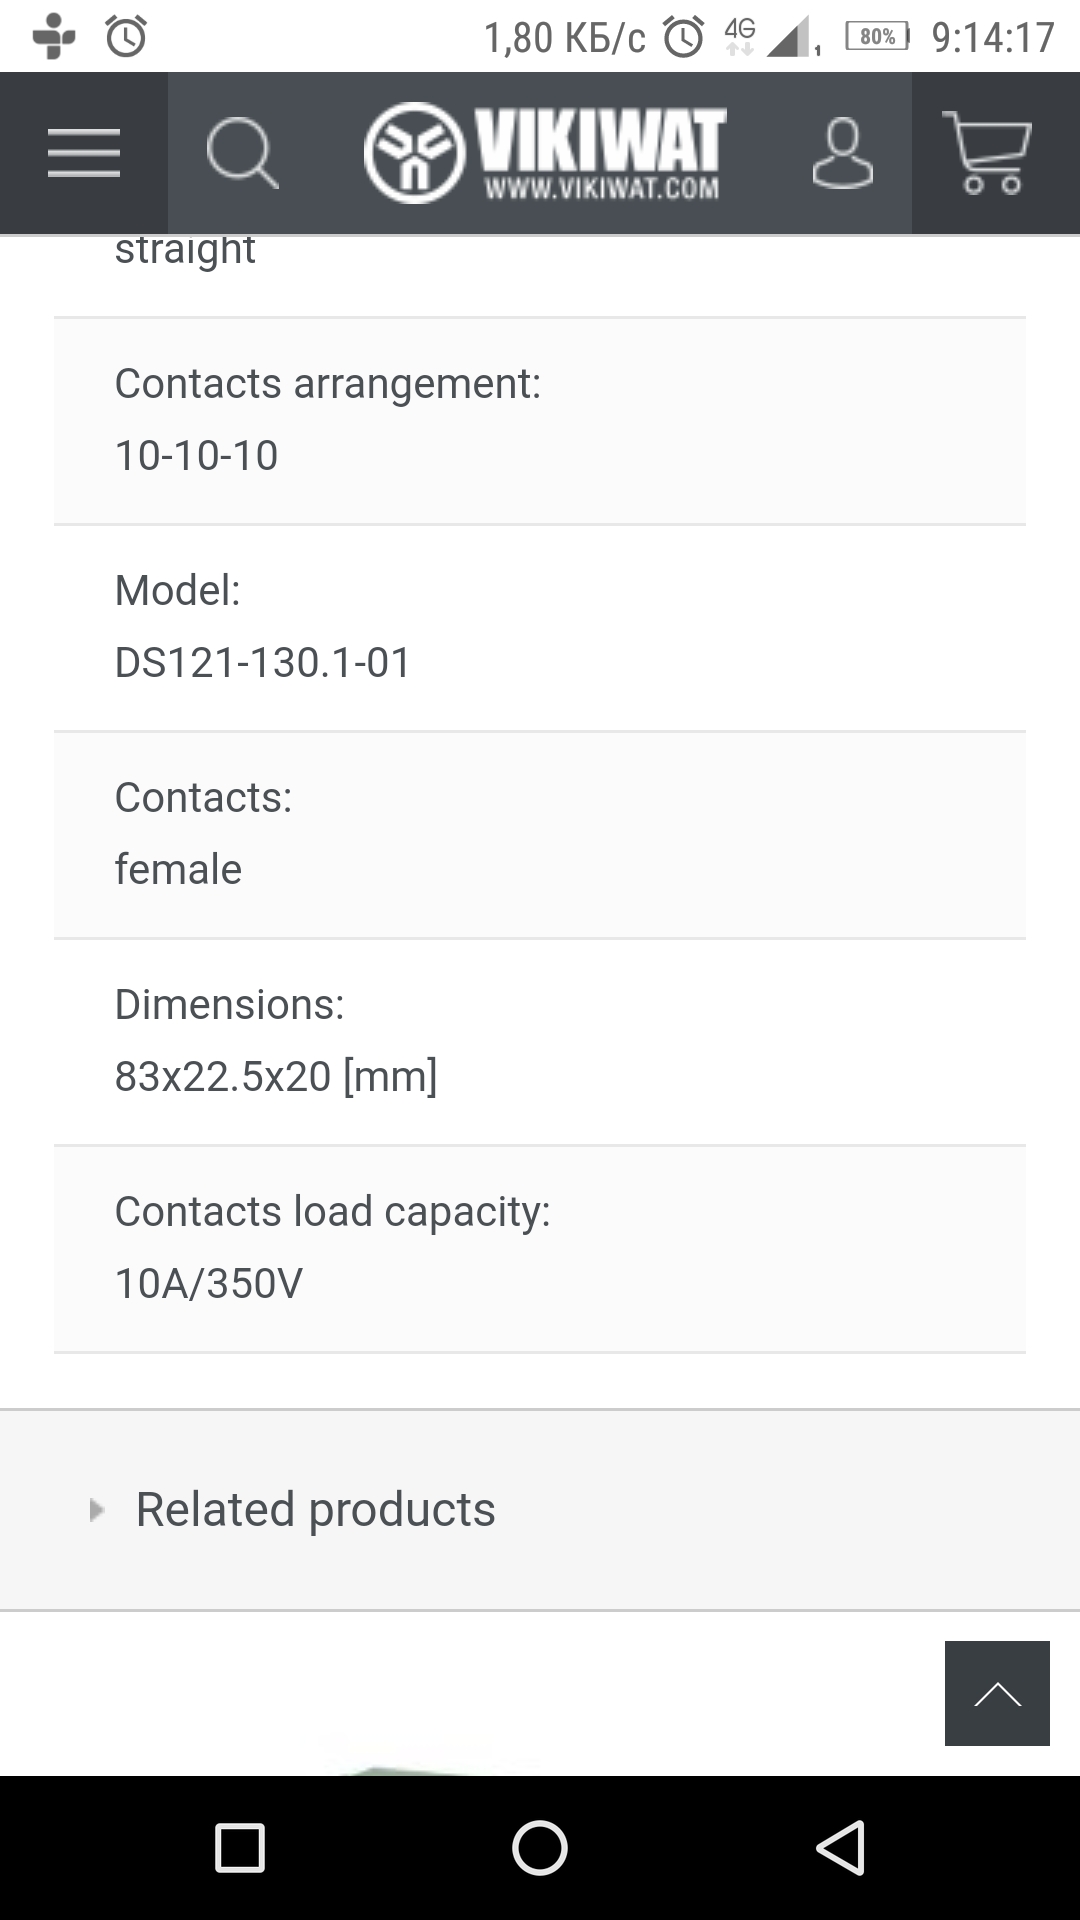Screen dimensions: 1080x1920
Task: Tap the alarm clock status icon
Action: [x=127, y=38]
